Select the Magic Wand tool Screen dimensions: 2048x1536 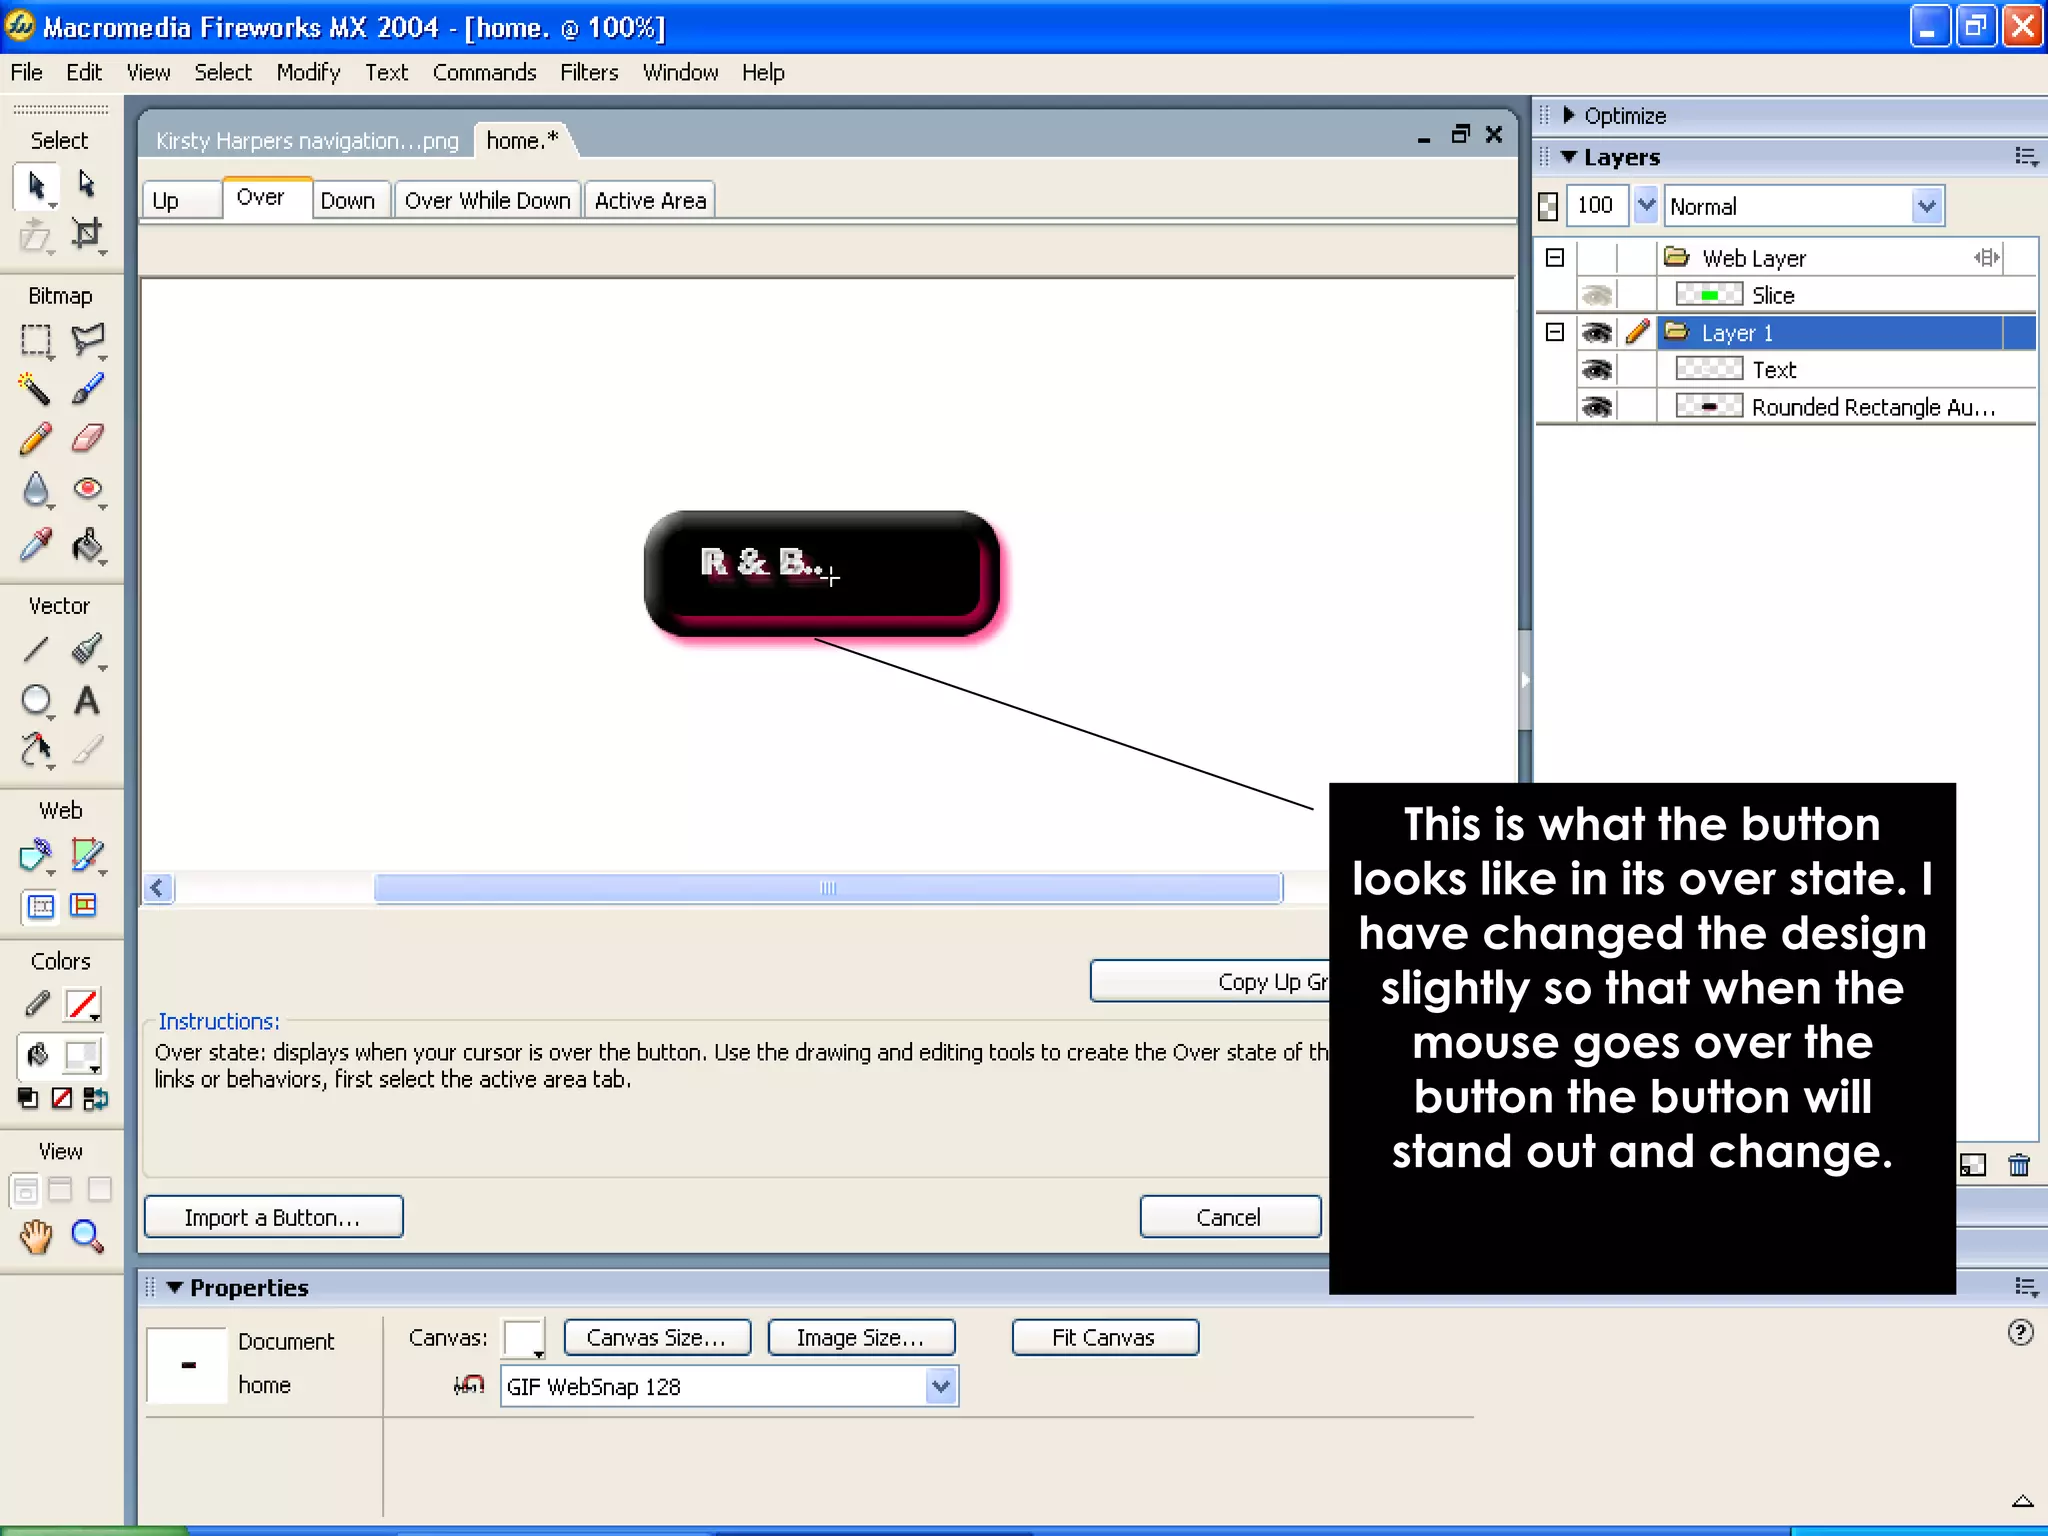click(x=35, y=388)
